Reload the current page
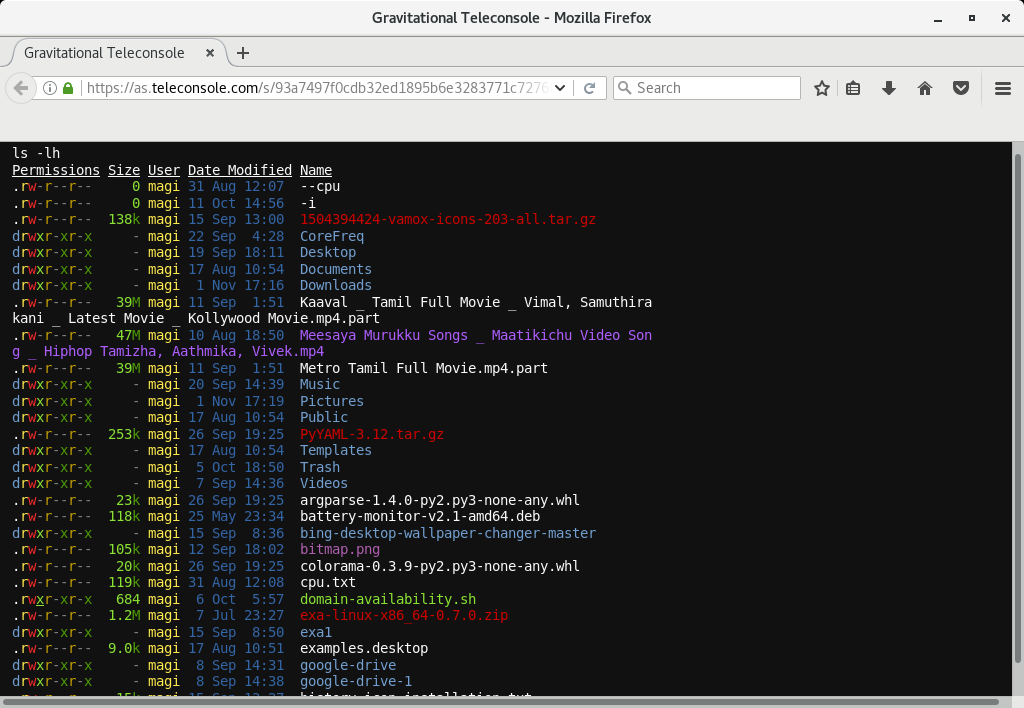This screenshot has height=708, width=1024. (589, 88)
